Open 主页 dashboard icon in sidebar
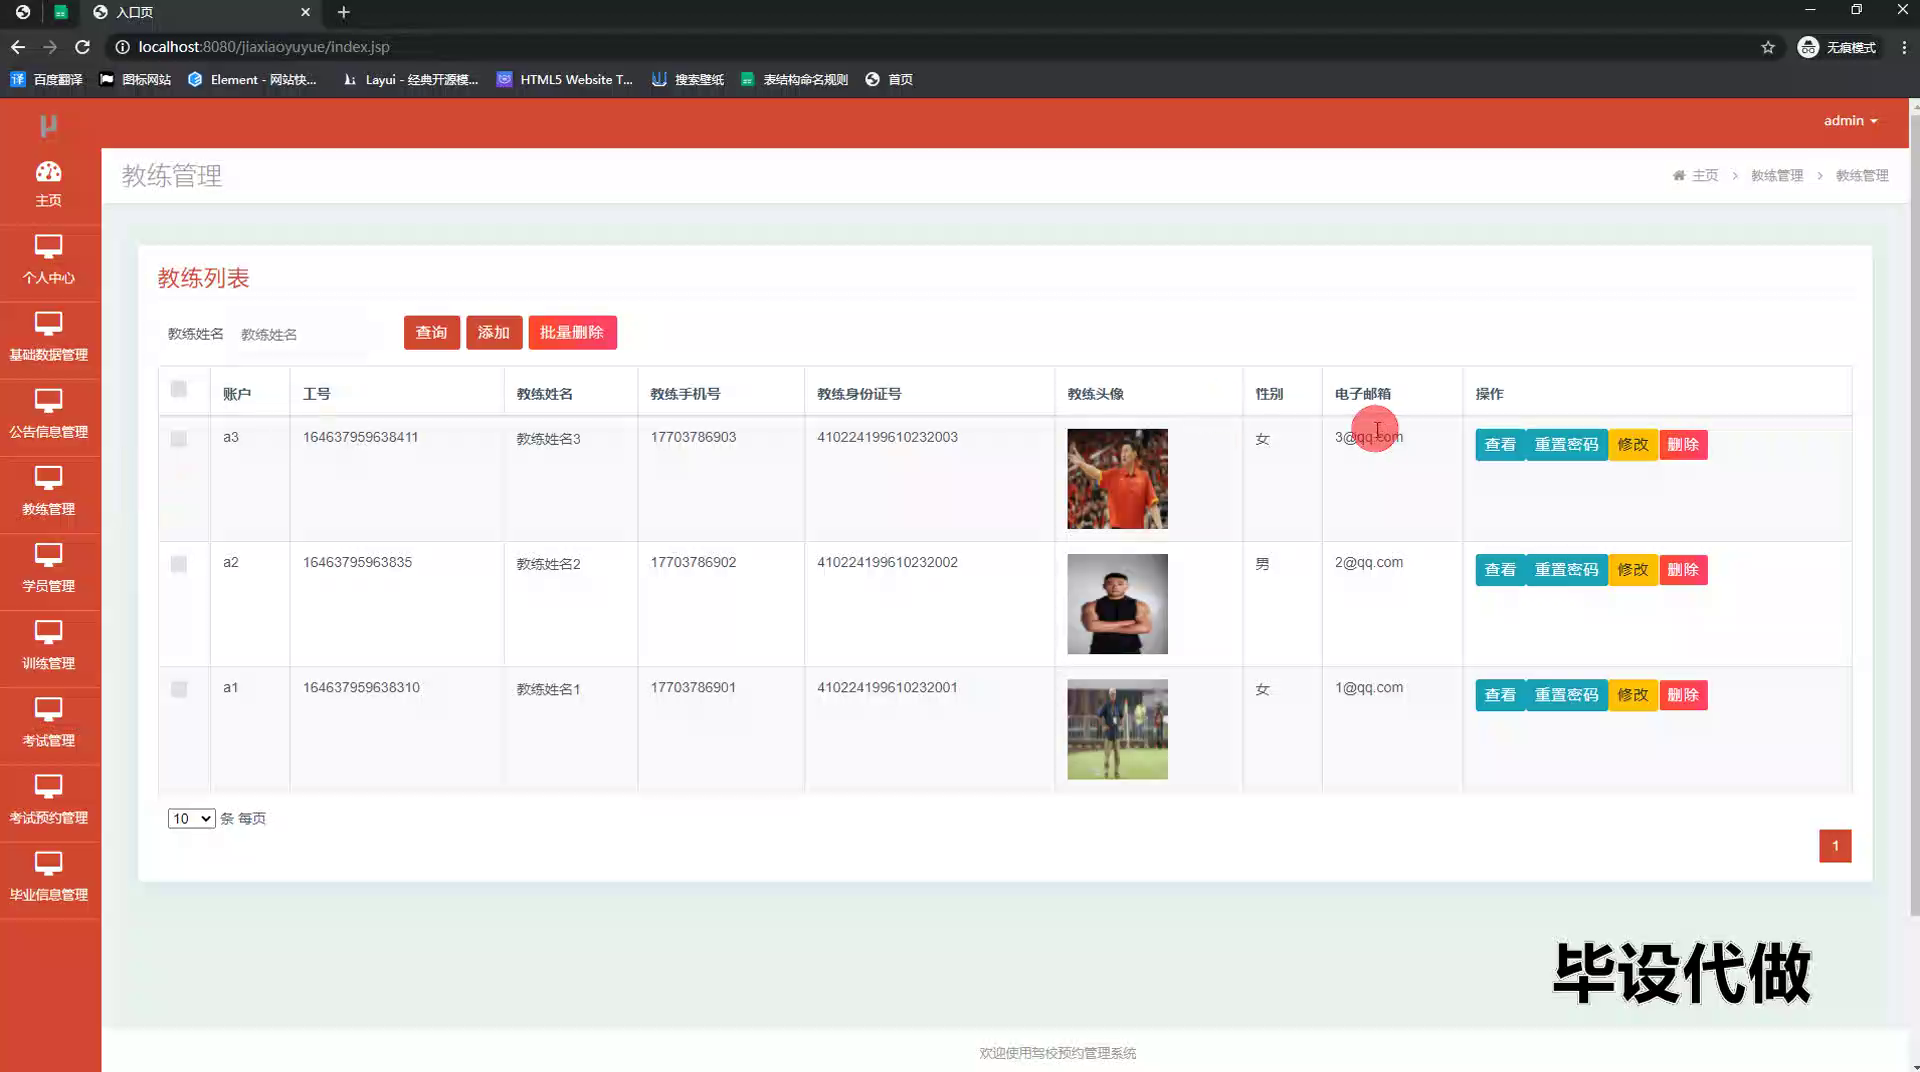This screenshot has height=1072, width=1920. click(48, 172)
